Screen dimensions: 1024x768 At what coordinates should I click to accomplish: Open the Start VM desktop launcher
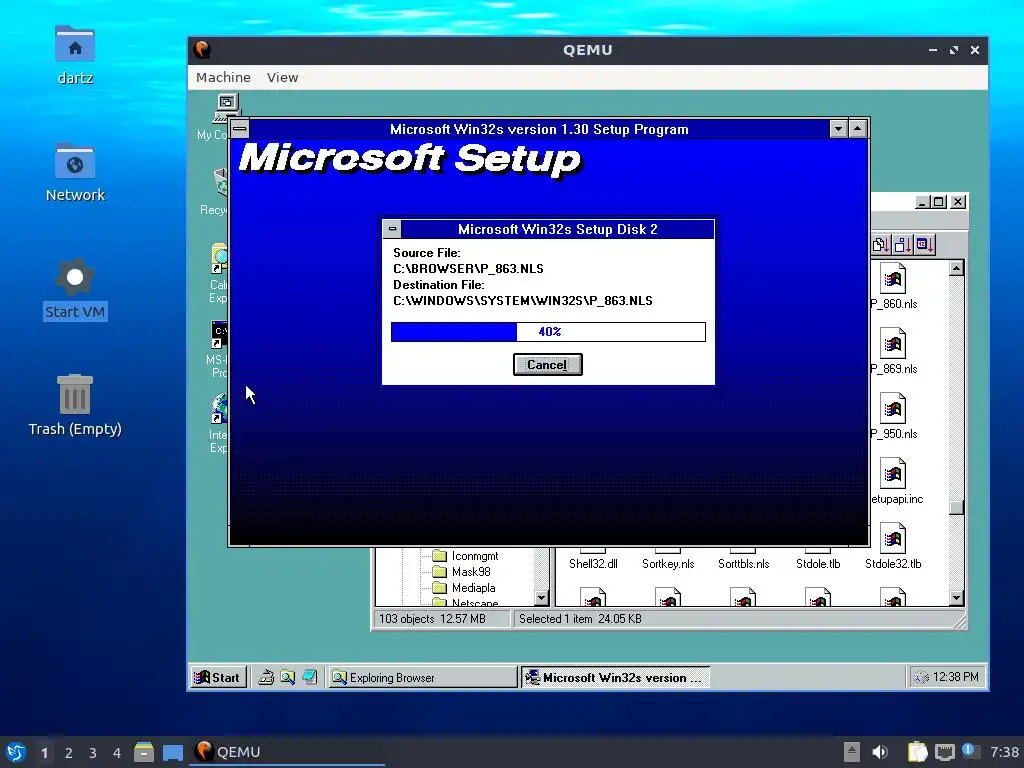(75, 289)
